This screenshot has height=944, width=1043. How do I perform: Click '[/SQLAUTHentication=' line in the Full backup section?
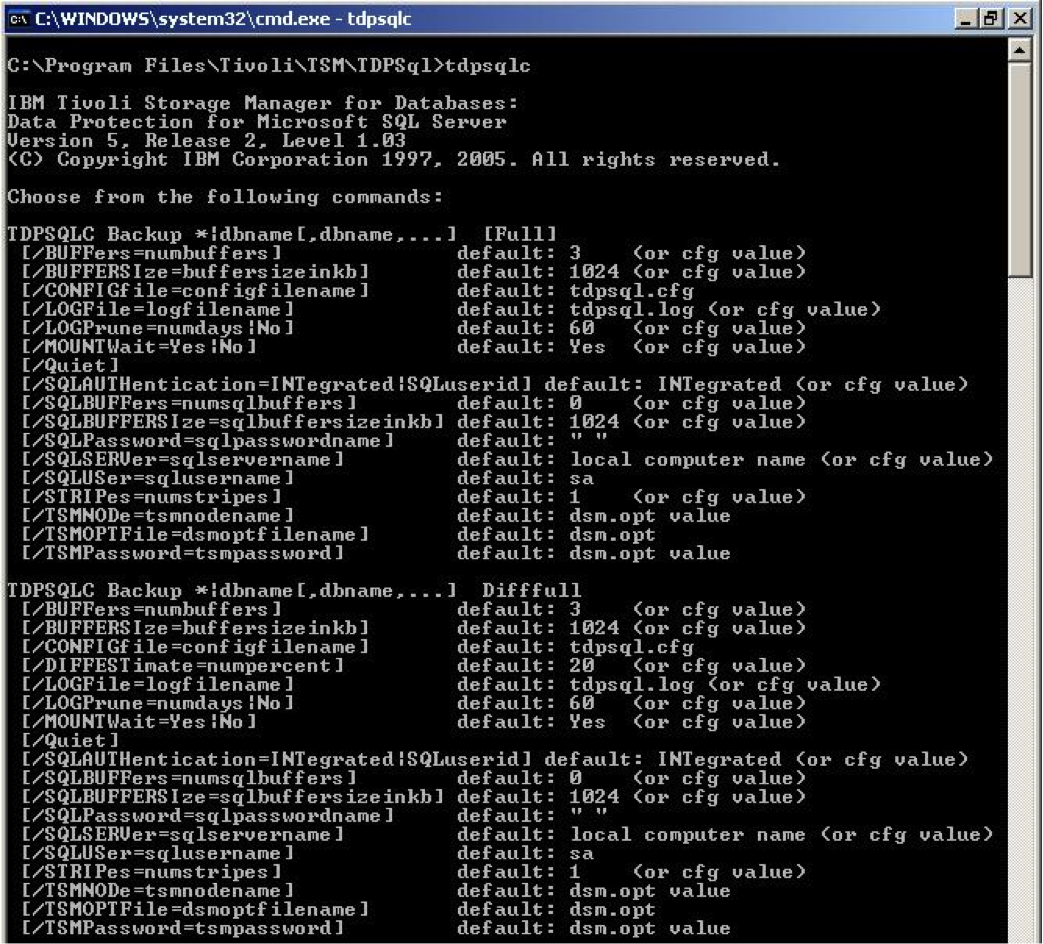click(x=495, y=384)
